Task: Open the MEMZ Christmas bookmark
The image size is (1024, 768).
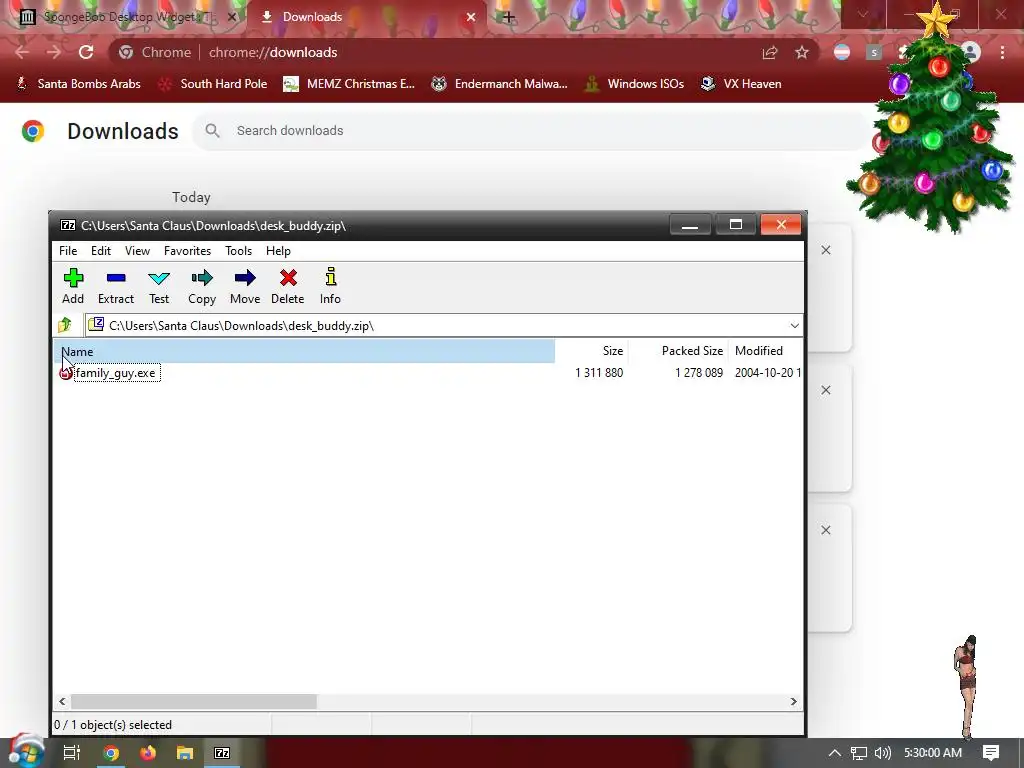Action: pos(349,84)
